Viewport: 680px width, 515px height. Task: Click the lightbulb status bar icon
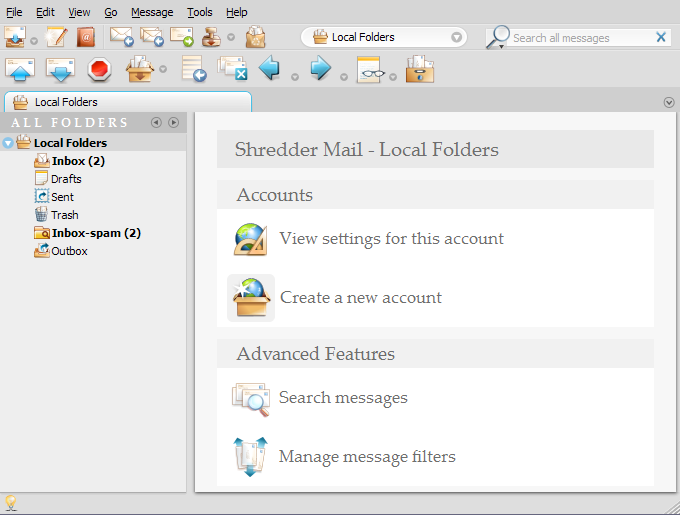tap(10, 503)
